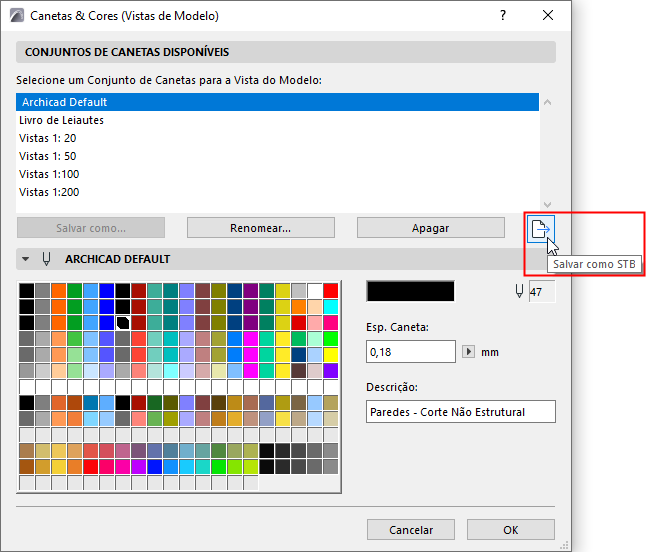This screenshot has width=646, height=552.
Task: Click the help question mark button
Action: (503, 16)
